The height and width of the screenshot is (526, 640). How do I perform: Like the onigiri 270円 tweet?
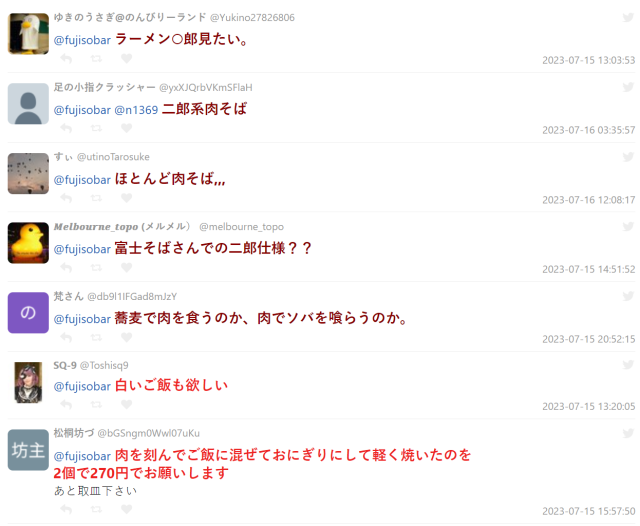[127, 509]
